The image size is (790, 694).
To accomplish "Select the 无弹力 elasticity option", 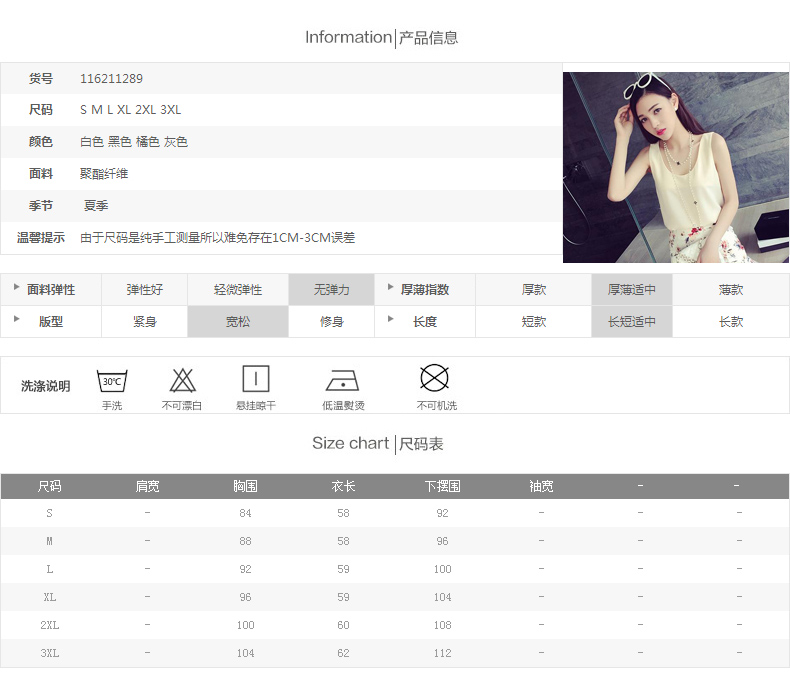I will point(331,290).
